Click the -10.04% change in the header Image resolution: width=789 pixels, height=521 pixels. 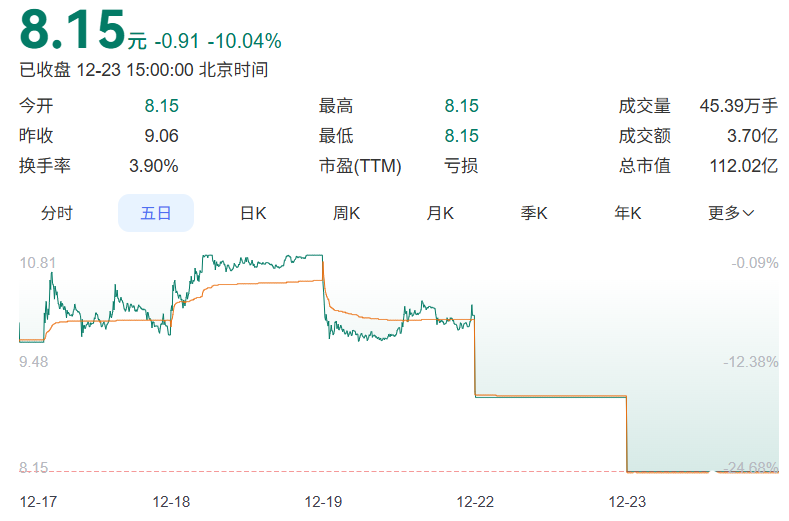coord(244,41)
